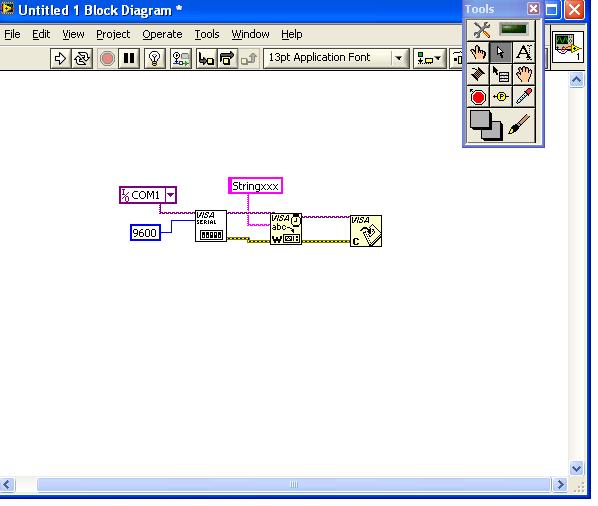Click the VI icon pane
598x506 pixels.
pos(567,47)
